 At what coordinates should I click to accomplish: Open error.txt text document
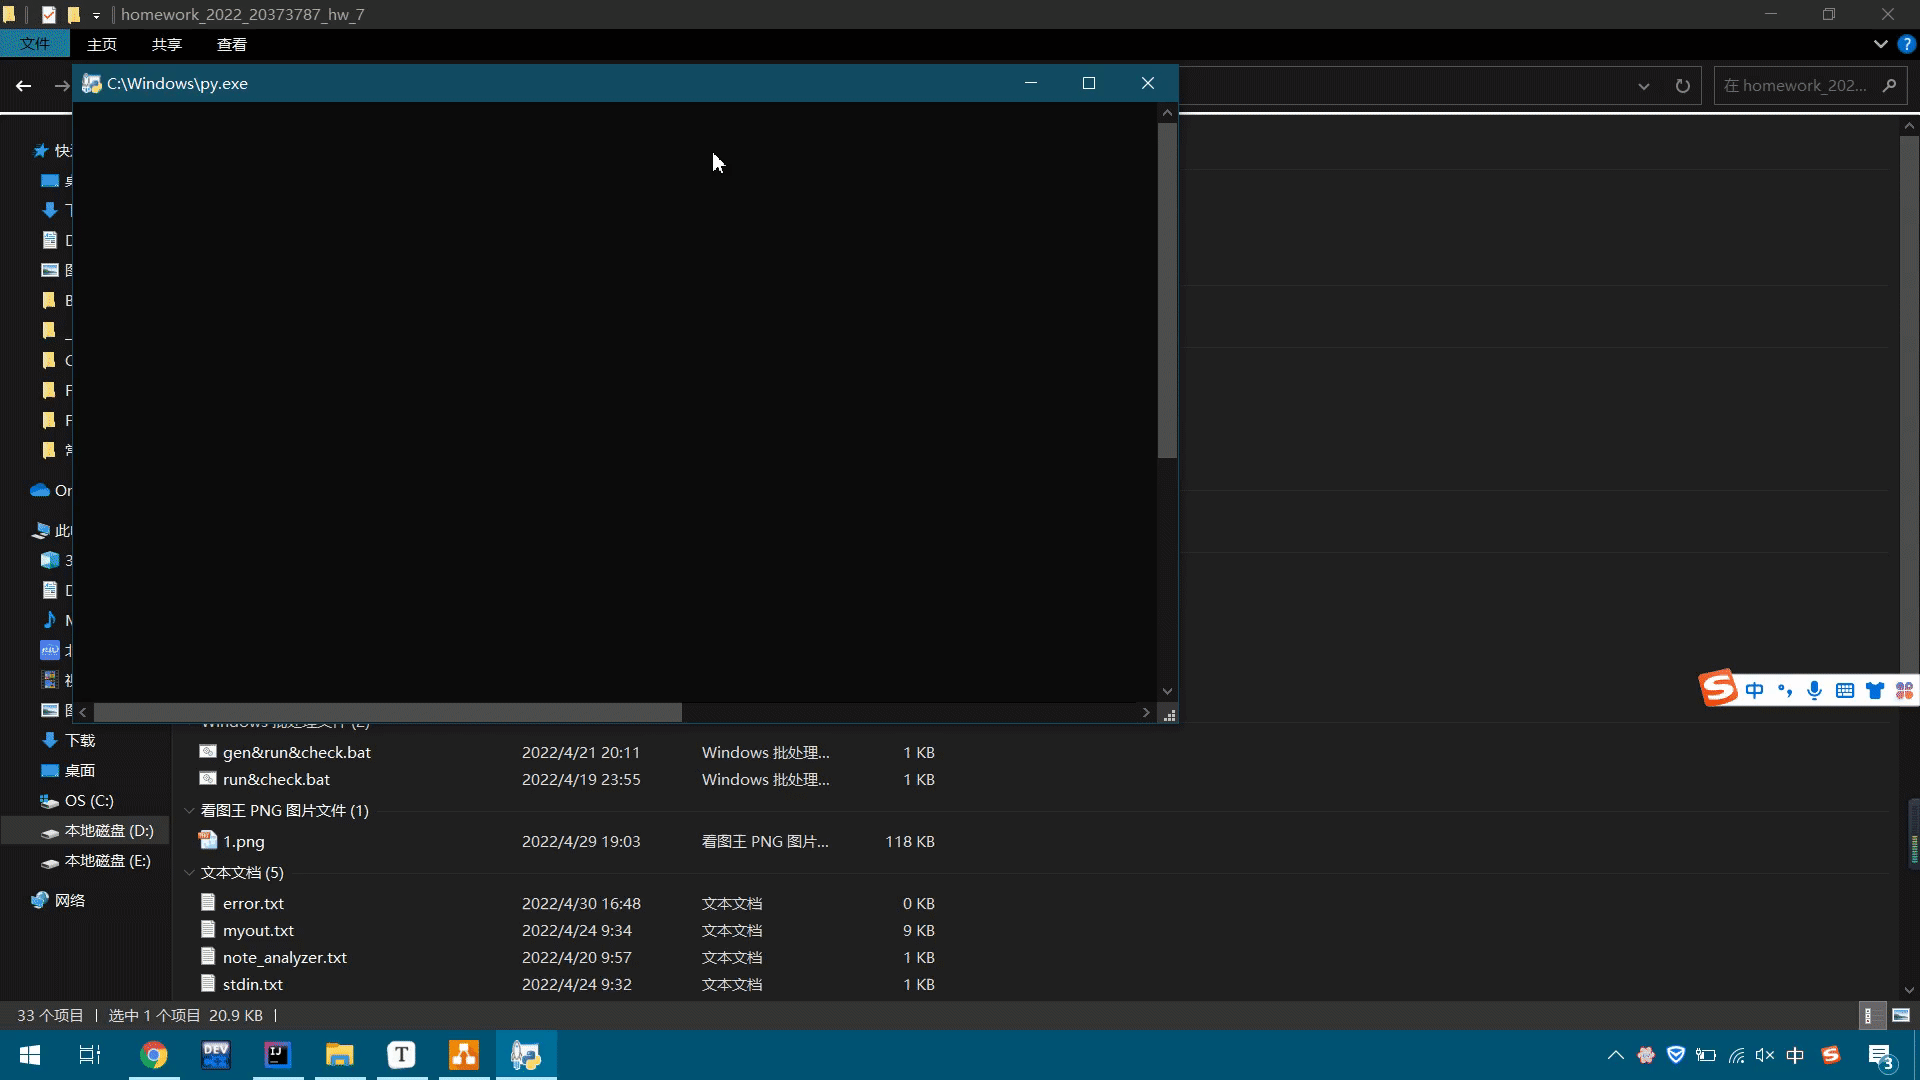coord(253,902)
